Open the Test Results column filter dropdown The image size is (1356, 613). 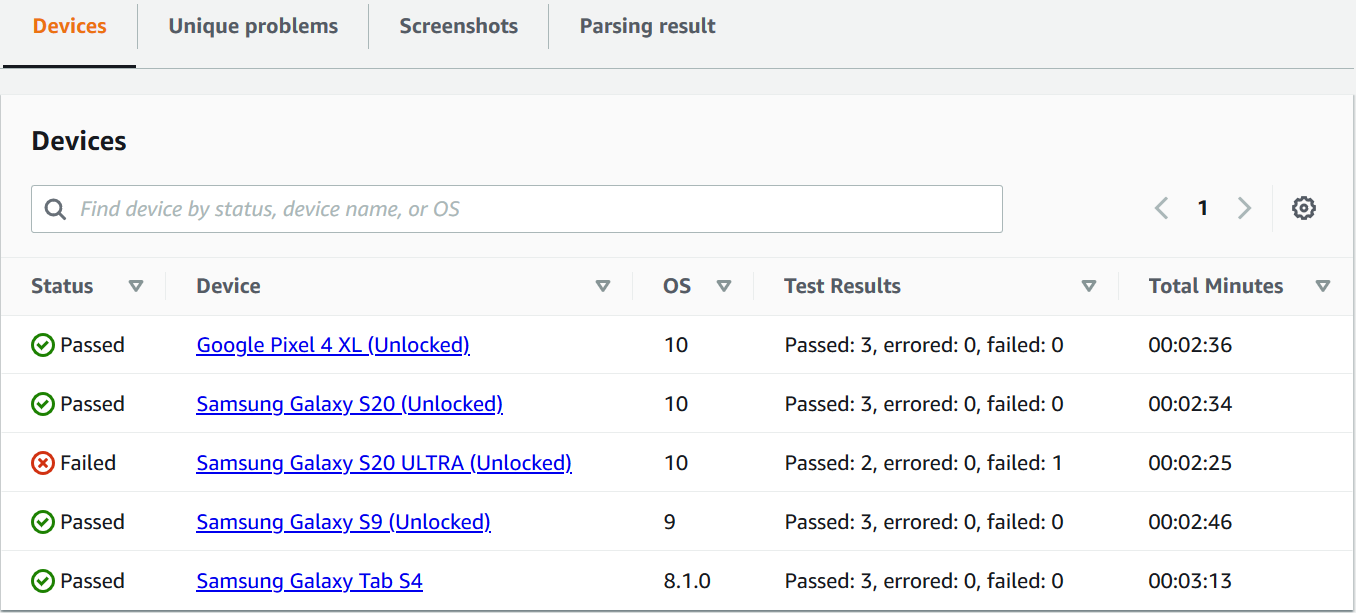[x=1089, y=286]
